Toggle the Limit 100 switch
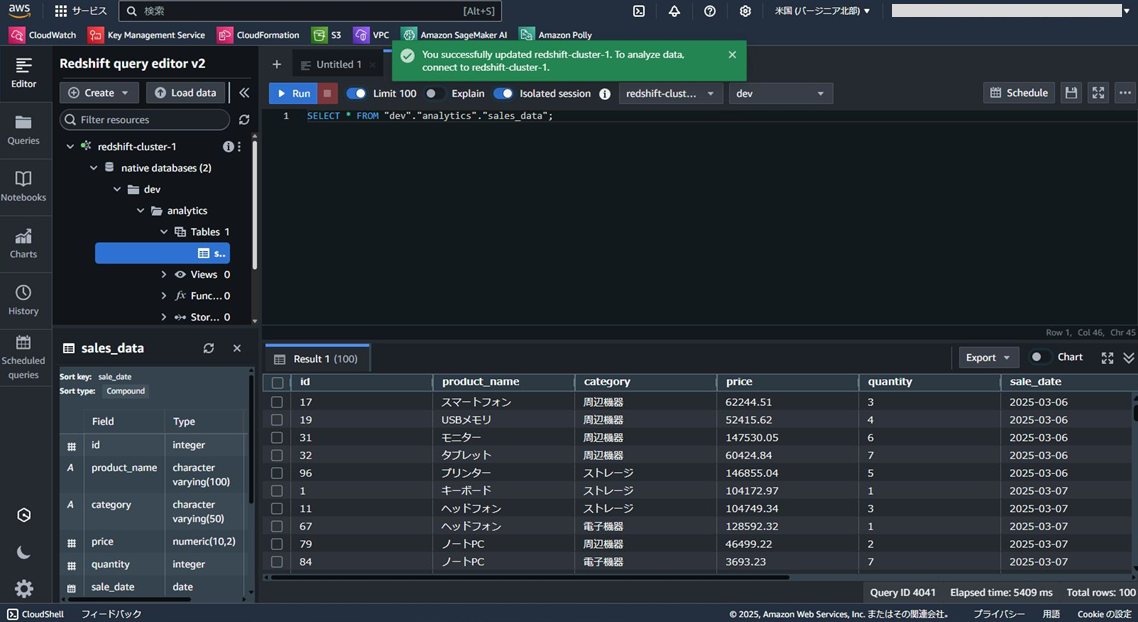The image size is (1138, 622). point(358,92)
